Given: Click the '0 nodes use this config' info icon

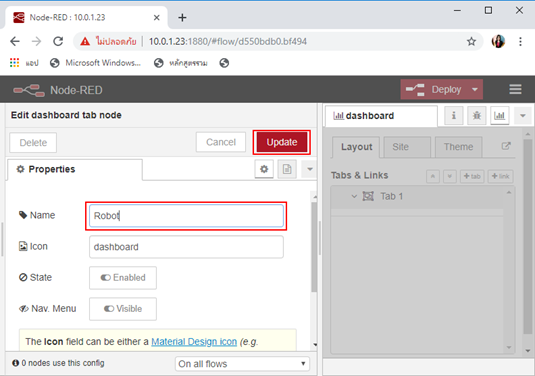Looking at the screenshot, I should [x=15, y=363].
